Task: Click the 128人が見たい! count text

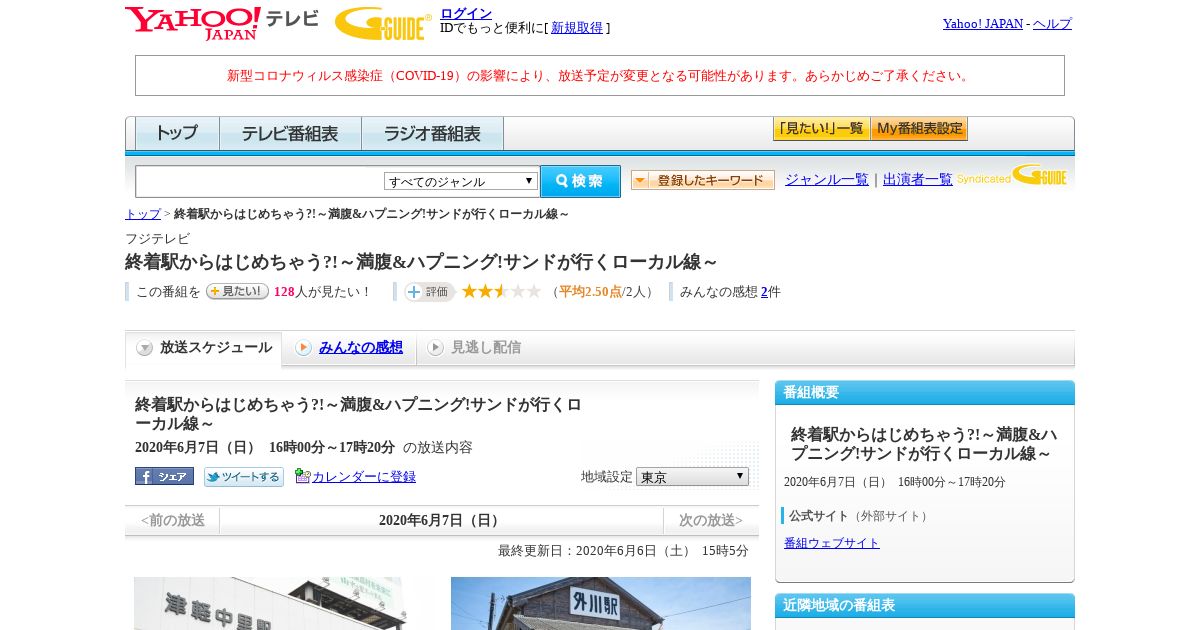Action: click(322, 292)
